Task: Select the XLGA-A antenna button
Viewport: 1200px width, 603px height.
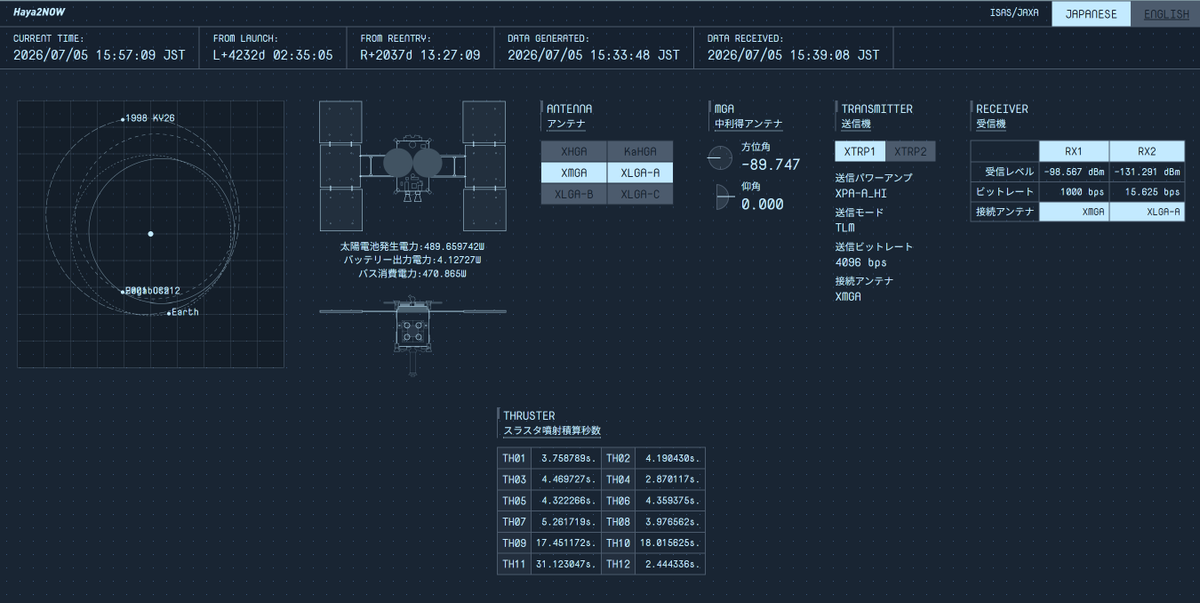Action: tap(640, 172)
